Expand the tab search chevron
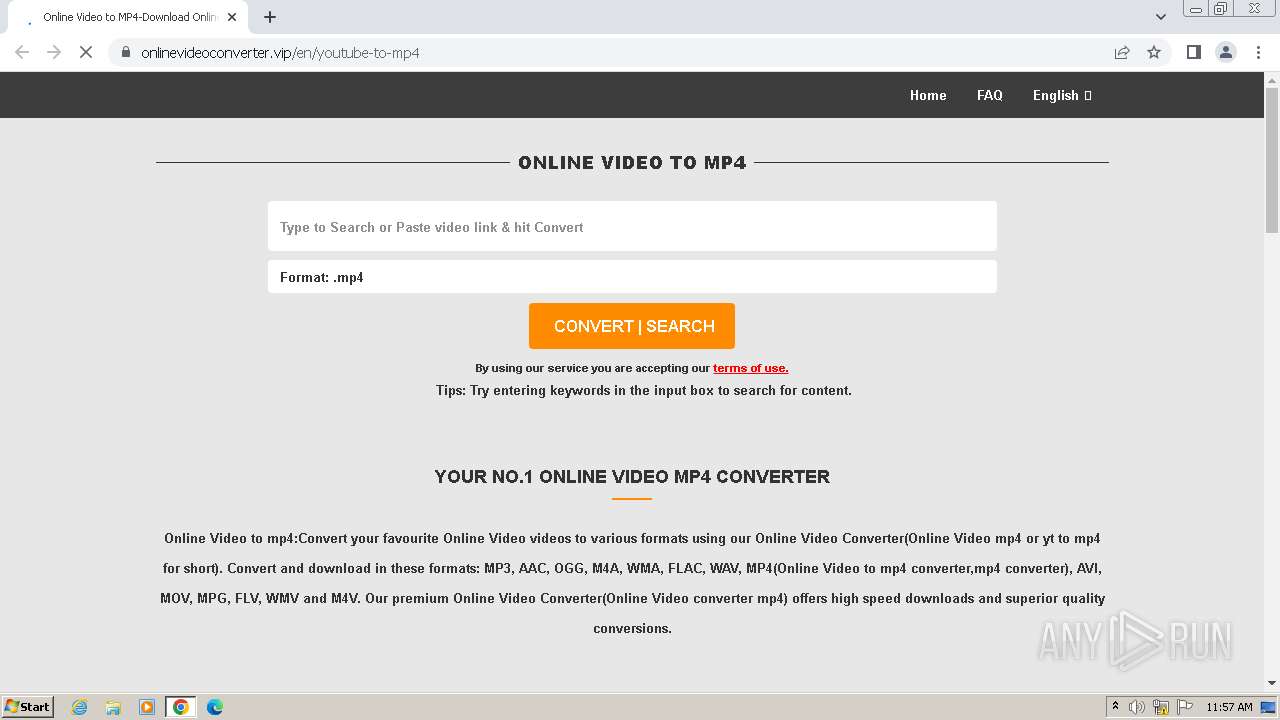Viewport: 1280px width, 720px height. click(1161, 17)
